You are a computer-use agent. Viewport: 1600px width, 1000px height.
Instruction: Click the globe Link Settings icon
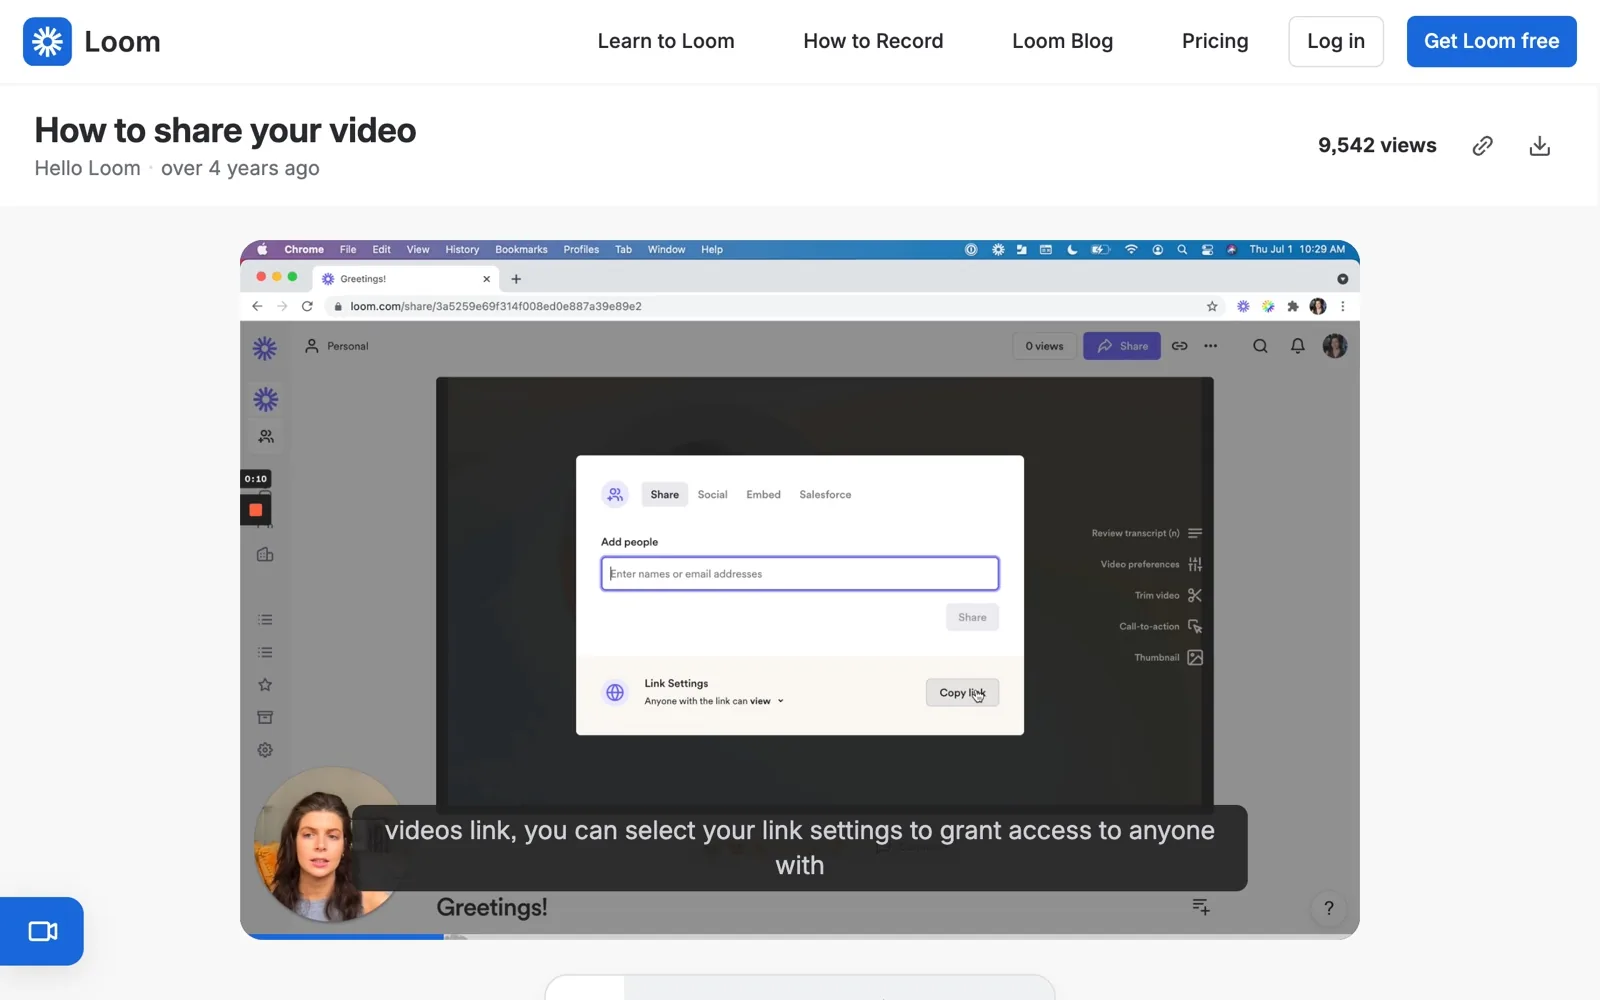(615, 692)
